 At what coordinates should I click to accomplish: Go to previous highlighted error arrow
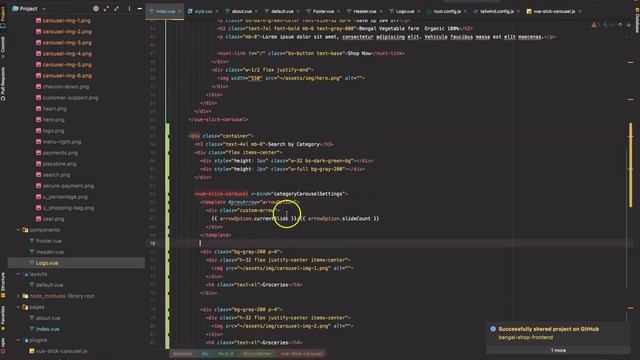(620, 25)
